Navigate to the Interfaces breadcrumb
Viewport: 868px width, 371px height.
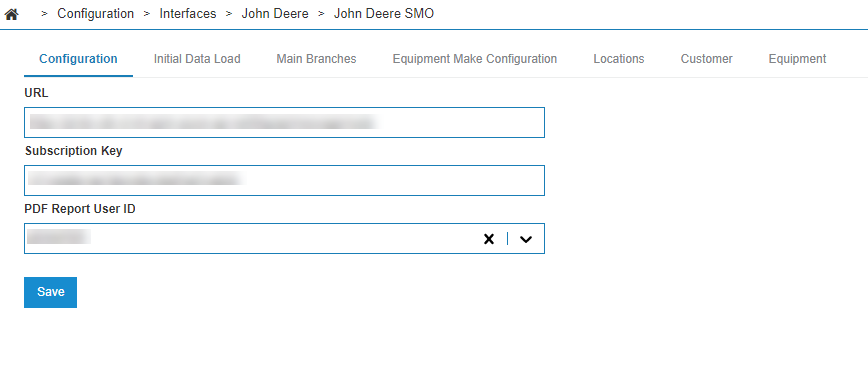188,14
